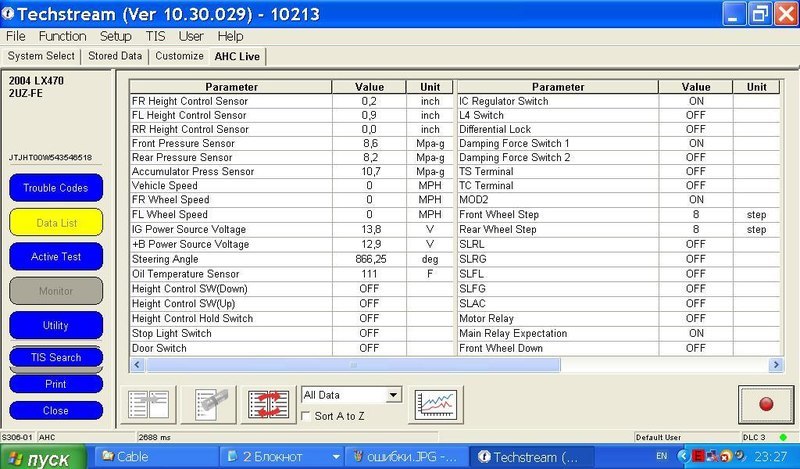Click the list view layout icon
Viewport: 800px width, 469px height.
pos(147,404)
